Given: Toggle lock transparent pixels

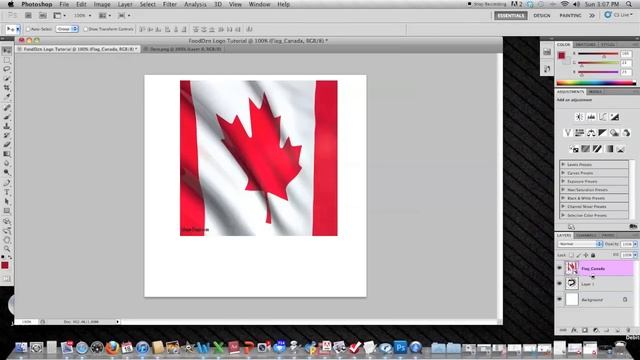Looking at the screenshot, I should (x=571, y=255).
